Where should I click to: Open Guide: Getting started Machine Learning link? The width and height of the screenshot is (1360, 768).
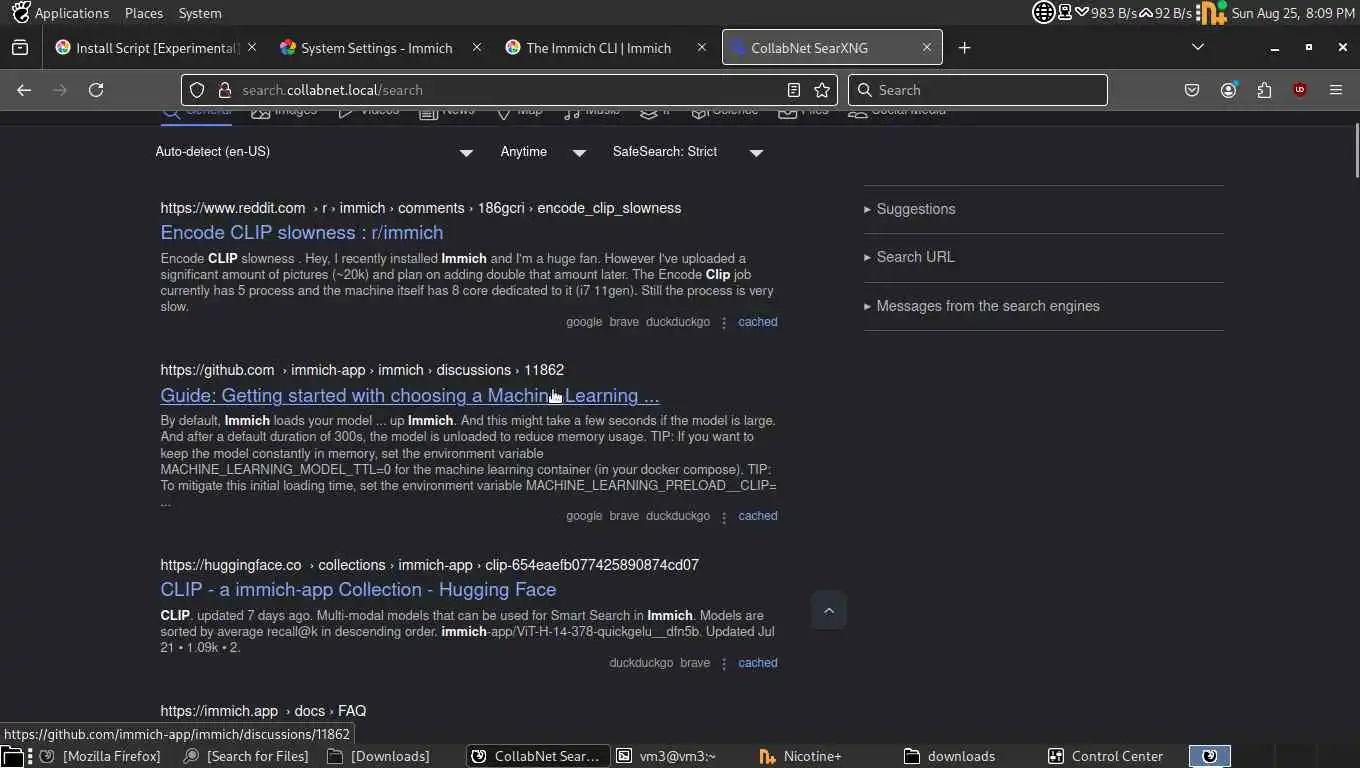pyautogui.click(x=410, y=396)
